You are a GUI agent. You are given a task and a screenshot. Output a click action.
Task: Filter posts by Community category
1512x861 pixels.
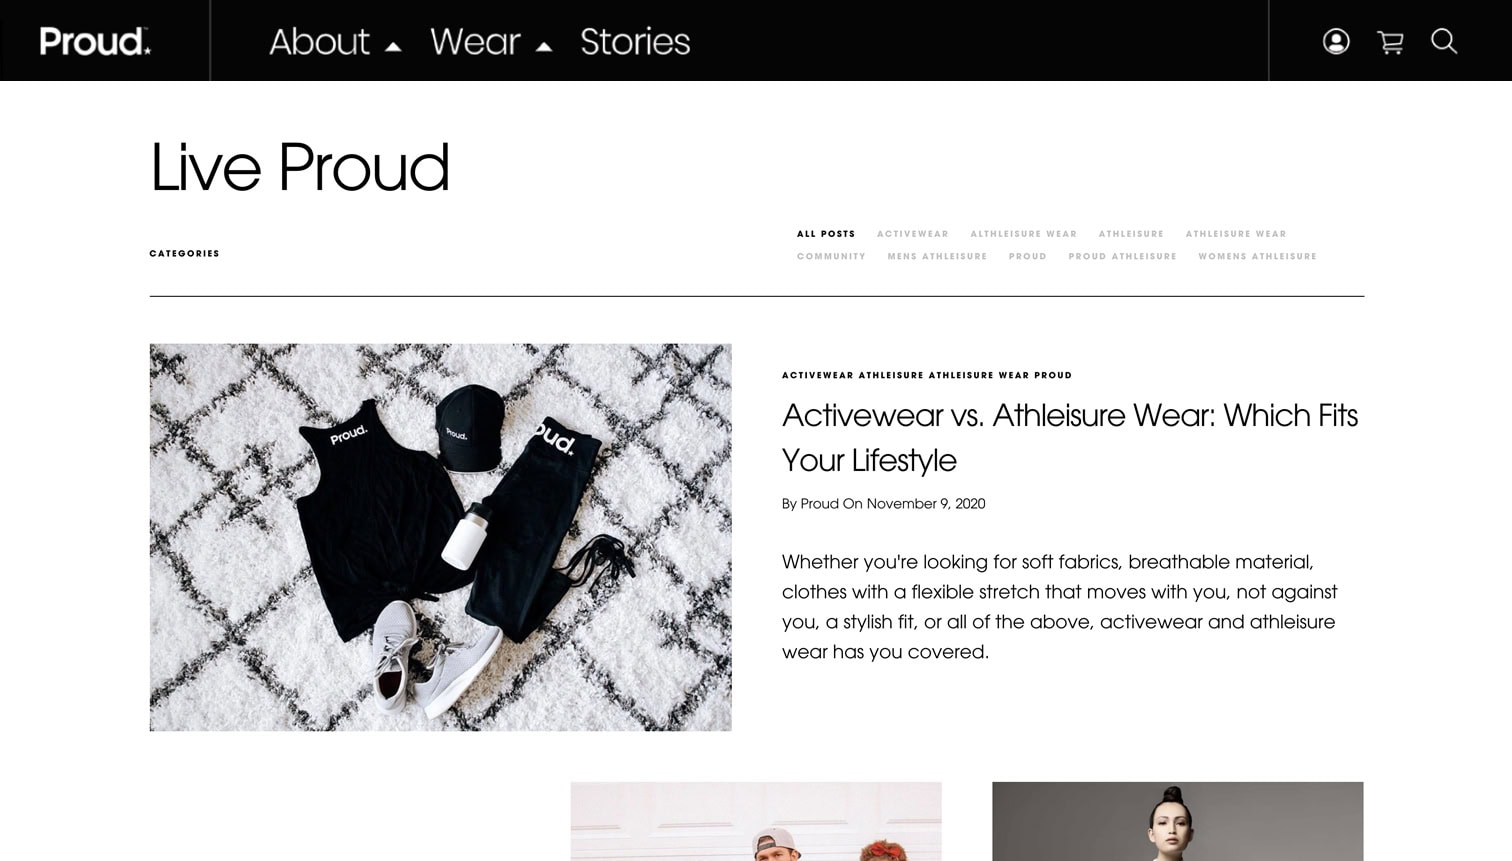[831, 257]
